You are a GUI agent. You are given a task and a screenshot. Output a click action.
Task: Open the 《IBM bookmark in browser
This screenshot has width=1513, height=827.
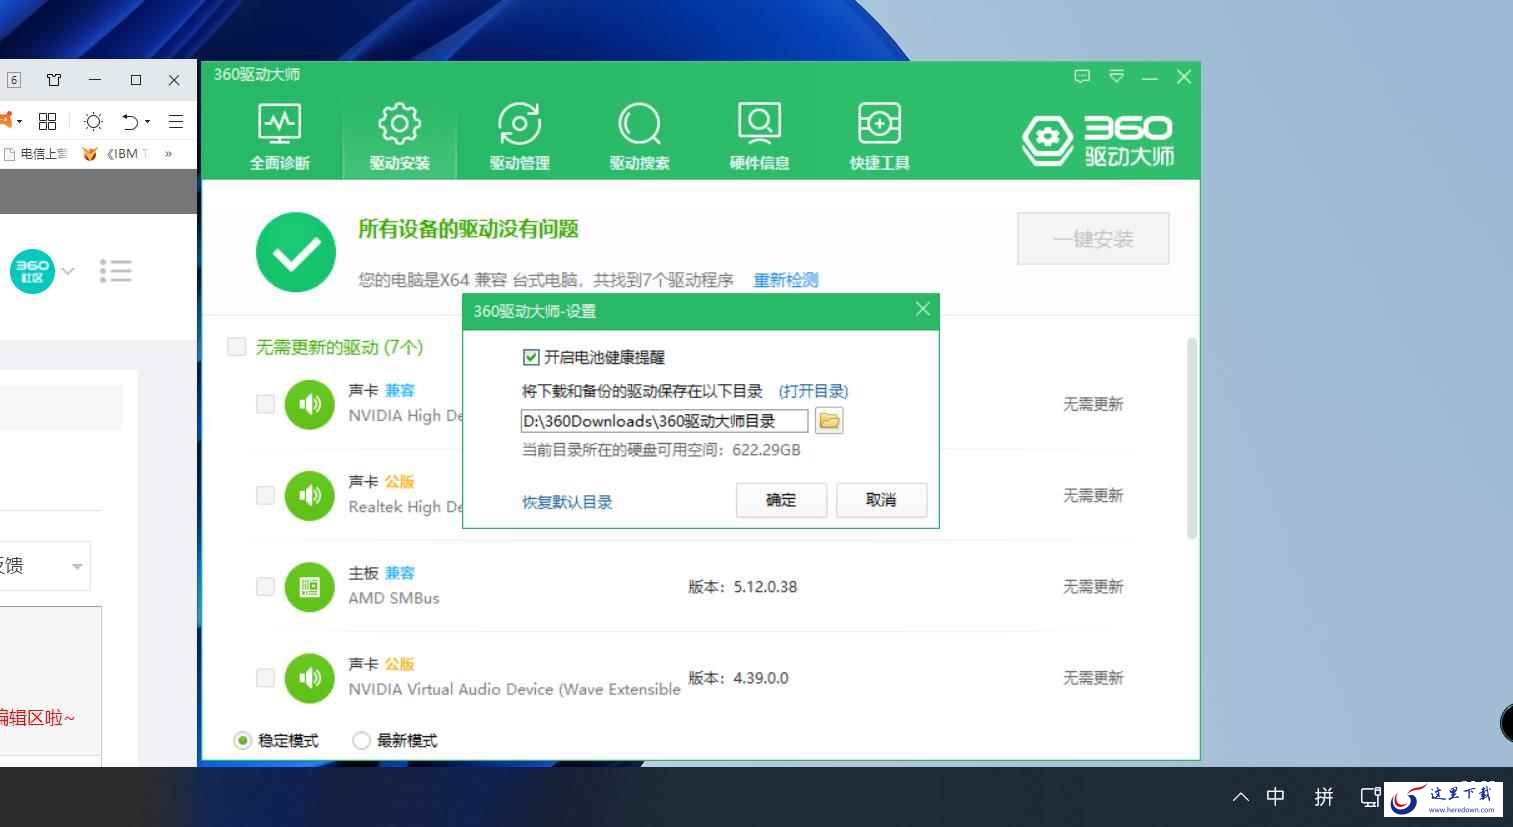pyautogui.click(x=115, y=153)
